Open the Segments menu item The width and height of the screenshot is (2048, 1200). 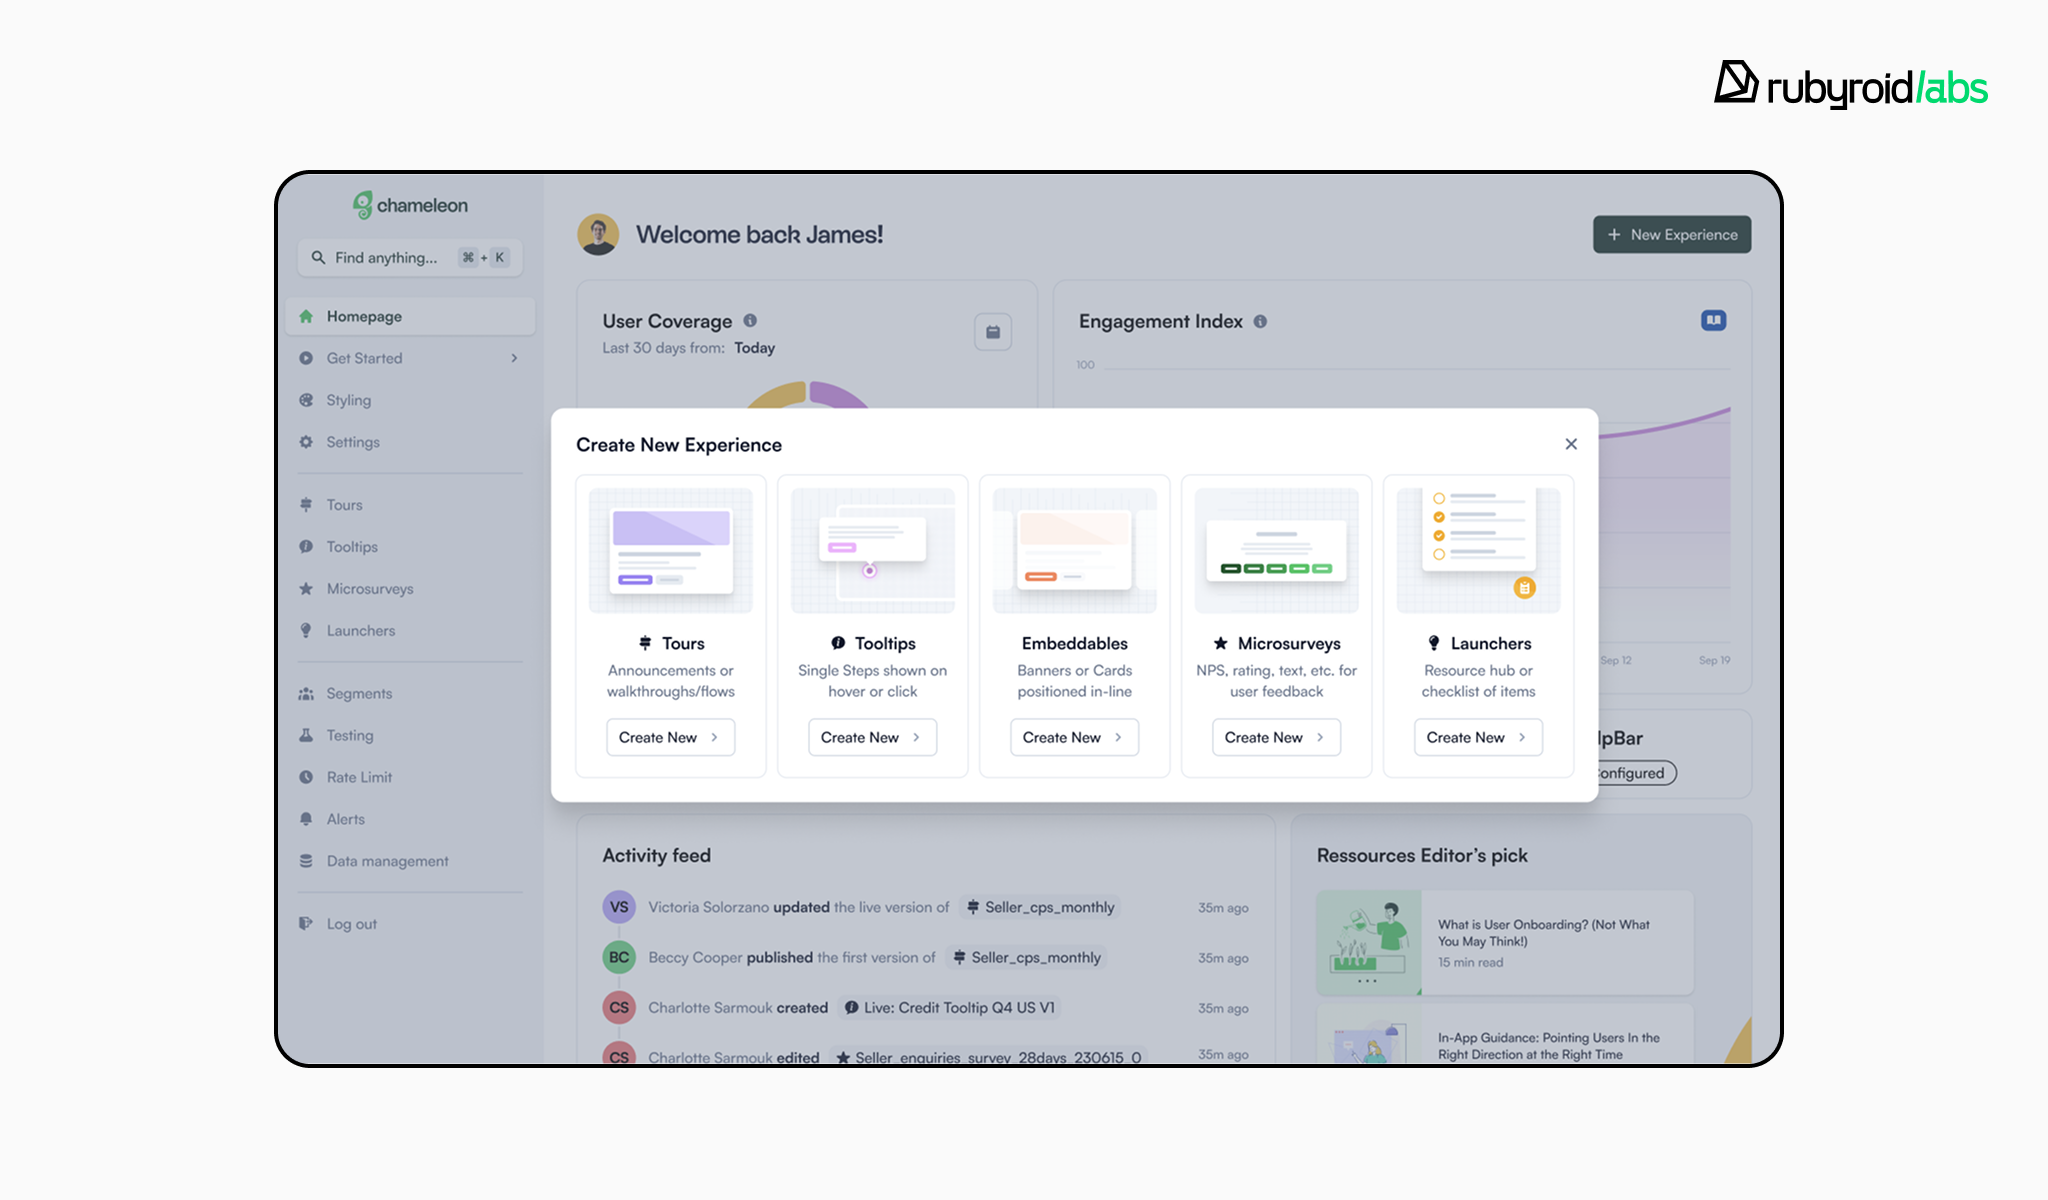point(359,693)
